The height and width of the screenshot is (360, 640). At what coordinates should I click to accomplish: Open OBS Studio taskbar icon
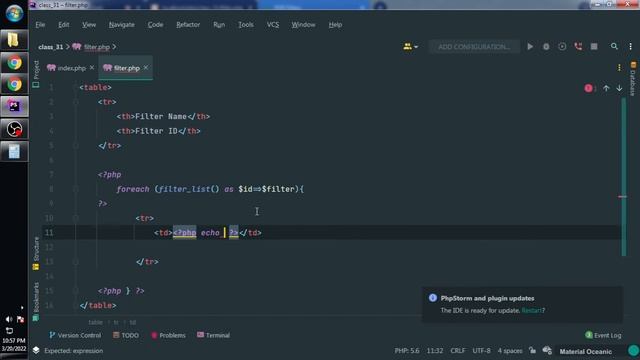coord(14,129)
